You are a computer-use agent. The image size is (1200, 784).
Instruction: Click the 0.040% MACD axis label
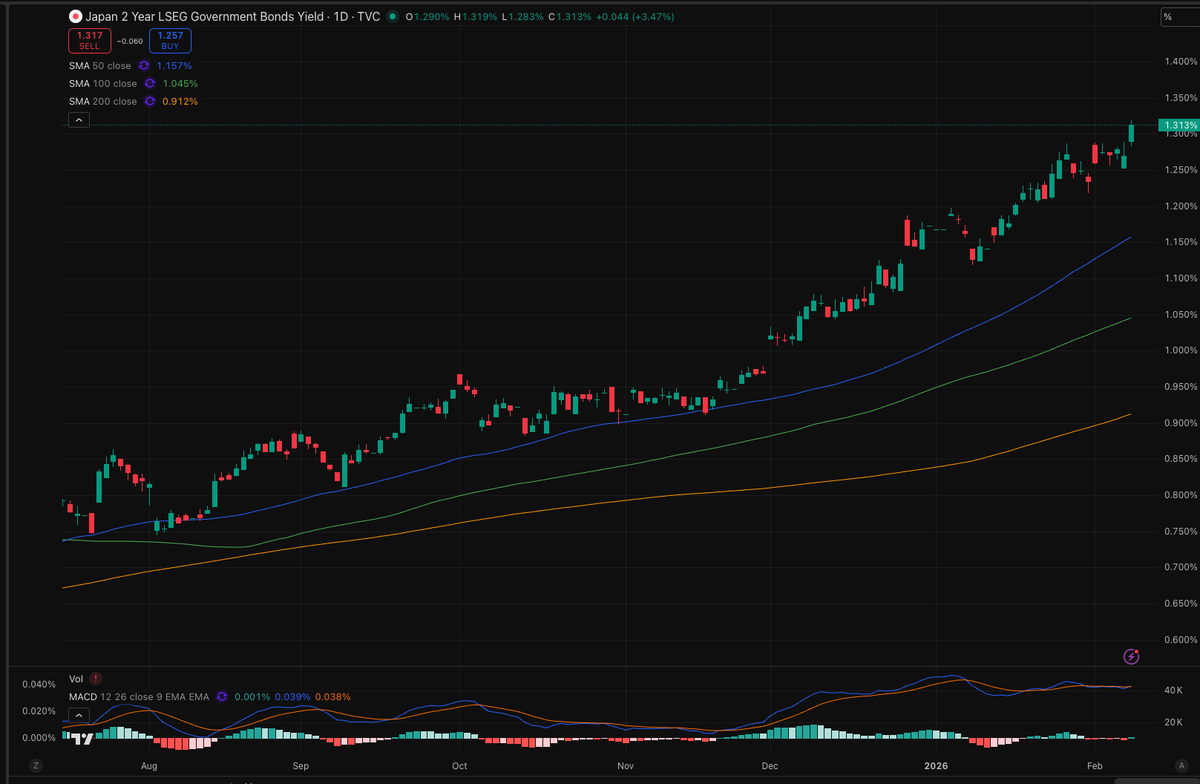[x=40, y=684]
